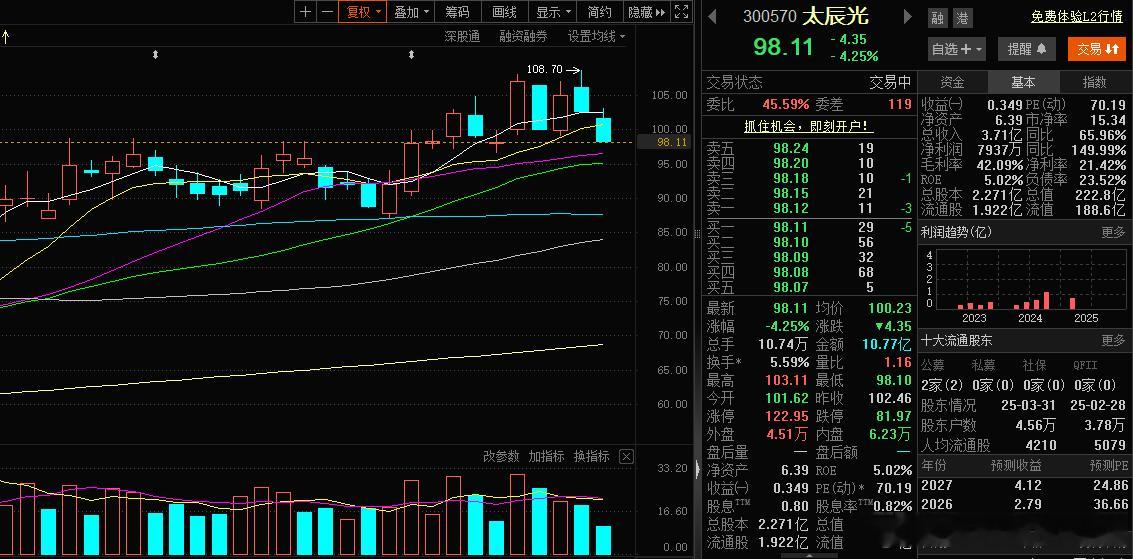Click the 融资融券 label
This screenshot has height=559, width=1133.
coord(523,36)
